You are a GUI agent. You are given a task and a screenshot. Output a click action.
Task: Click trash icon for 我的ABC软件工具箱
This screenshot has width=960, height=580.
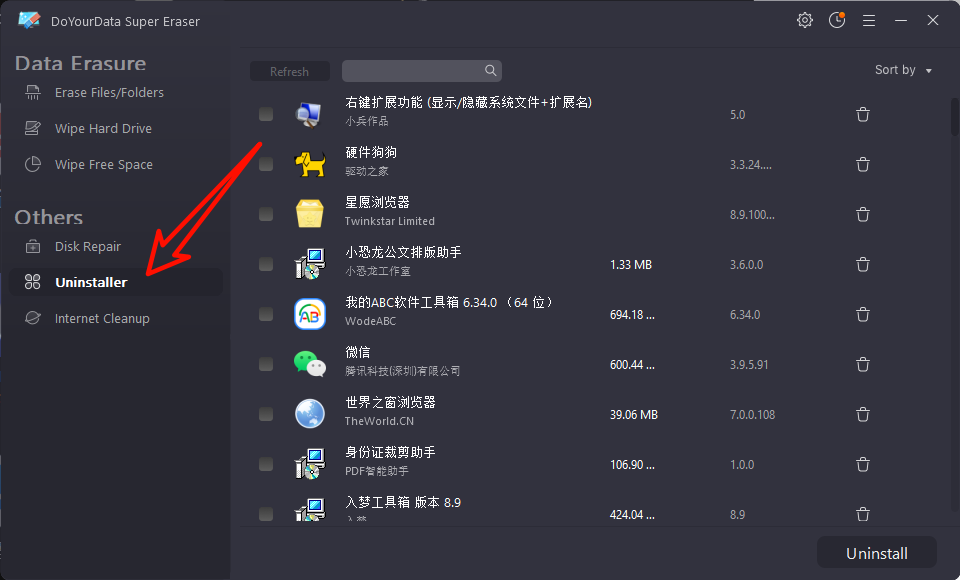tap(863, 314)
